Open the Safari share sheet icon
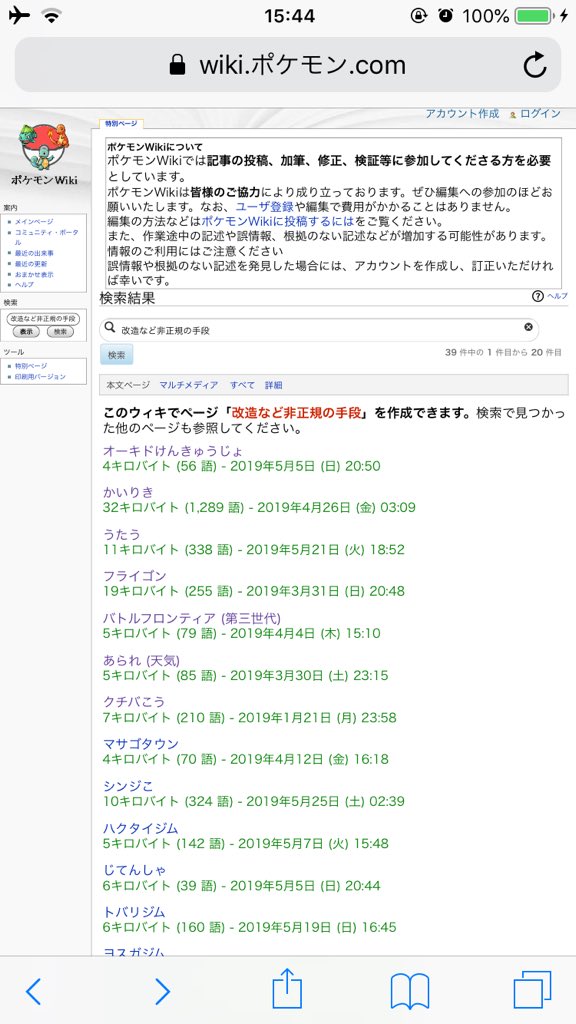The image size is (576, 1024). [x=287, y=988]
